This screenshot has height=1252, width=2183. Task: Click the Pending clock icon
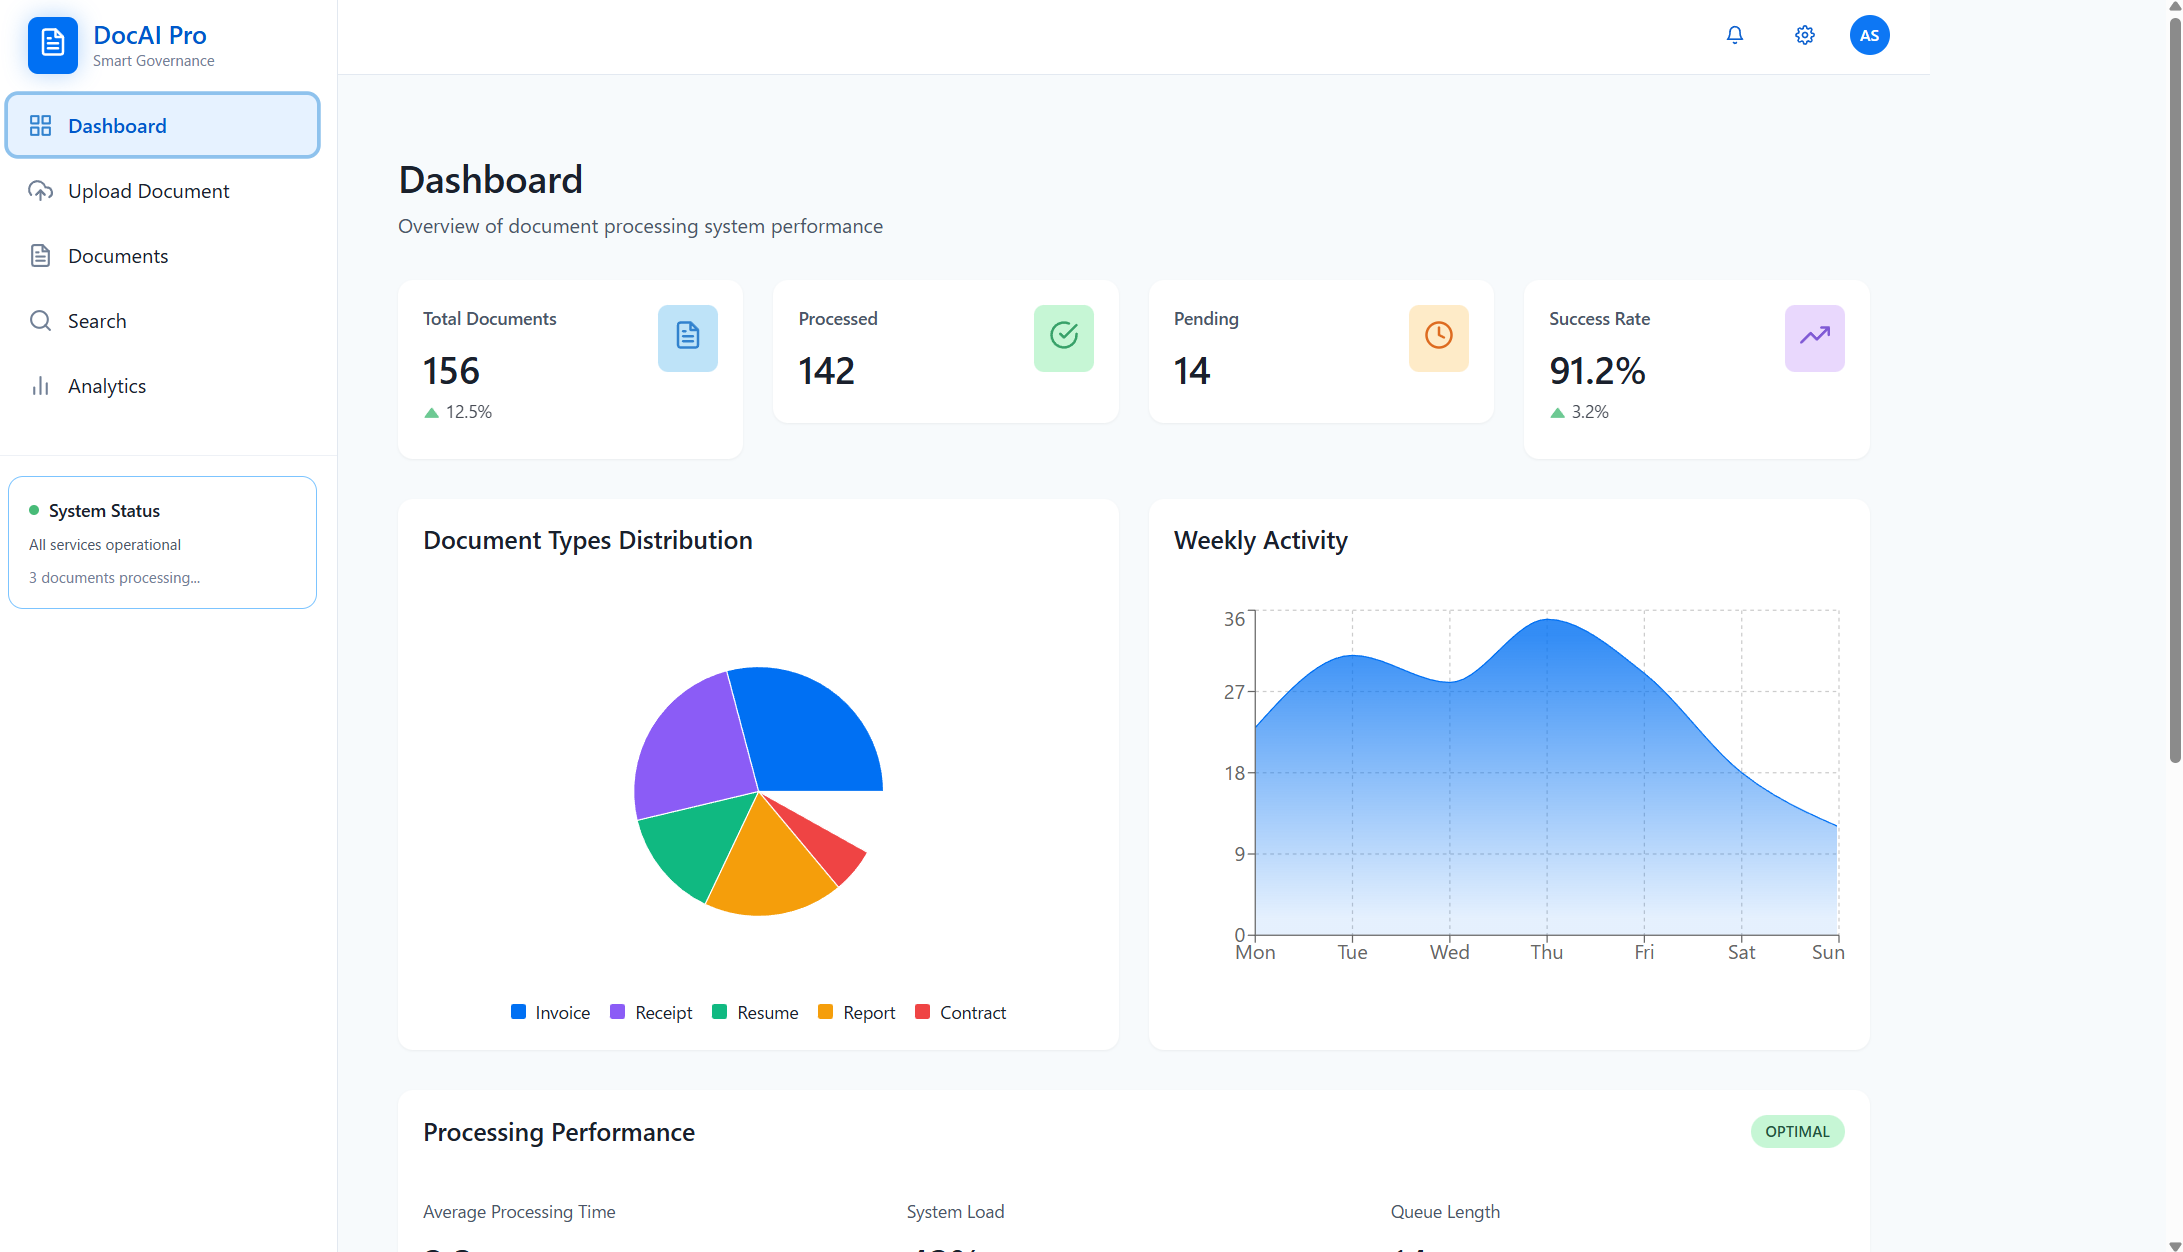[x=1438, y=337]
